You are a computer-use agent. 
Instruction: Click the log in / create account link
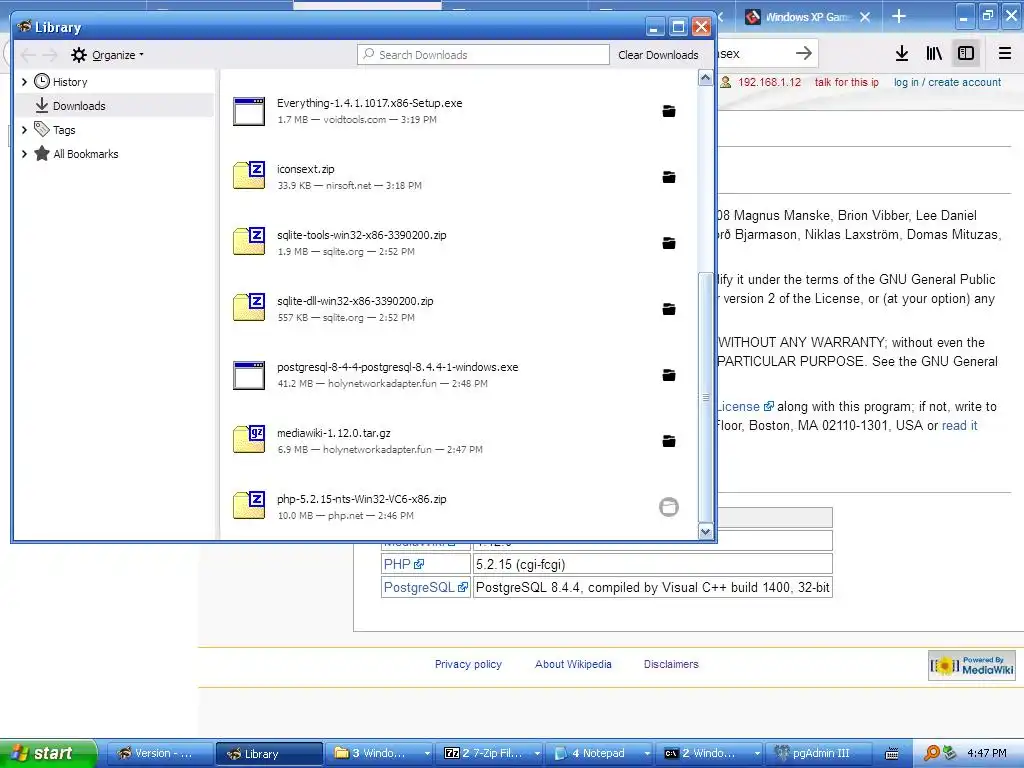coord(947,82)
